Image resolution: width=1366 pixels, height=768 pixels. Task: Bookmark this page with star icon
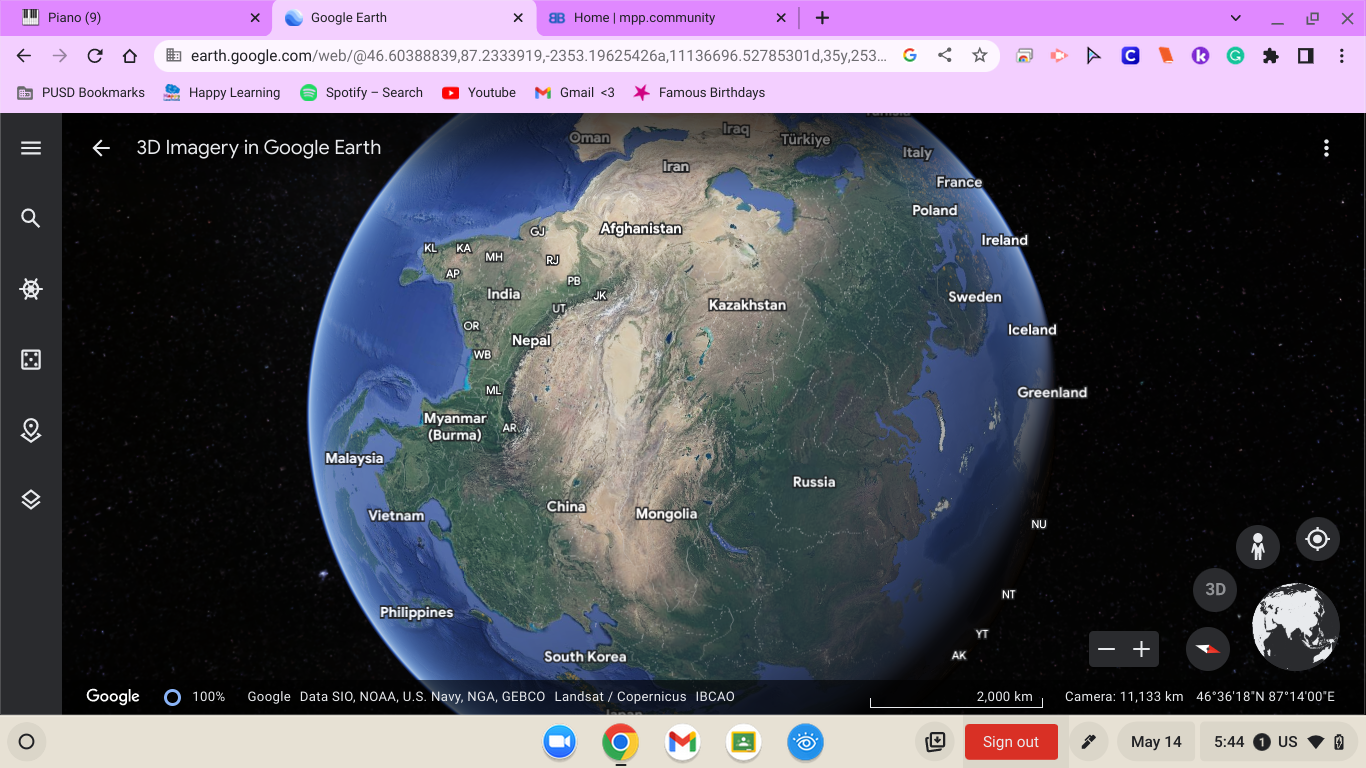click(980, 56)
